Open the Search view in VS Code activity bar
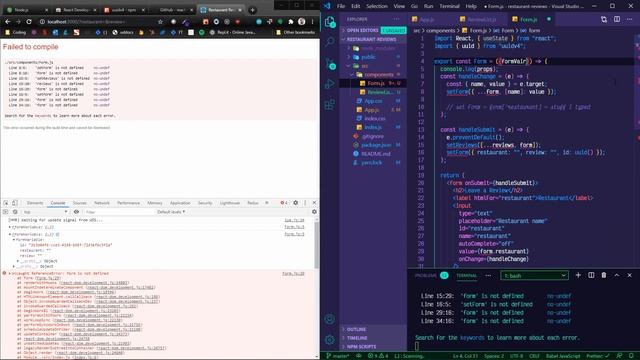 330,42
